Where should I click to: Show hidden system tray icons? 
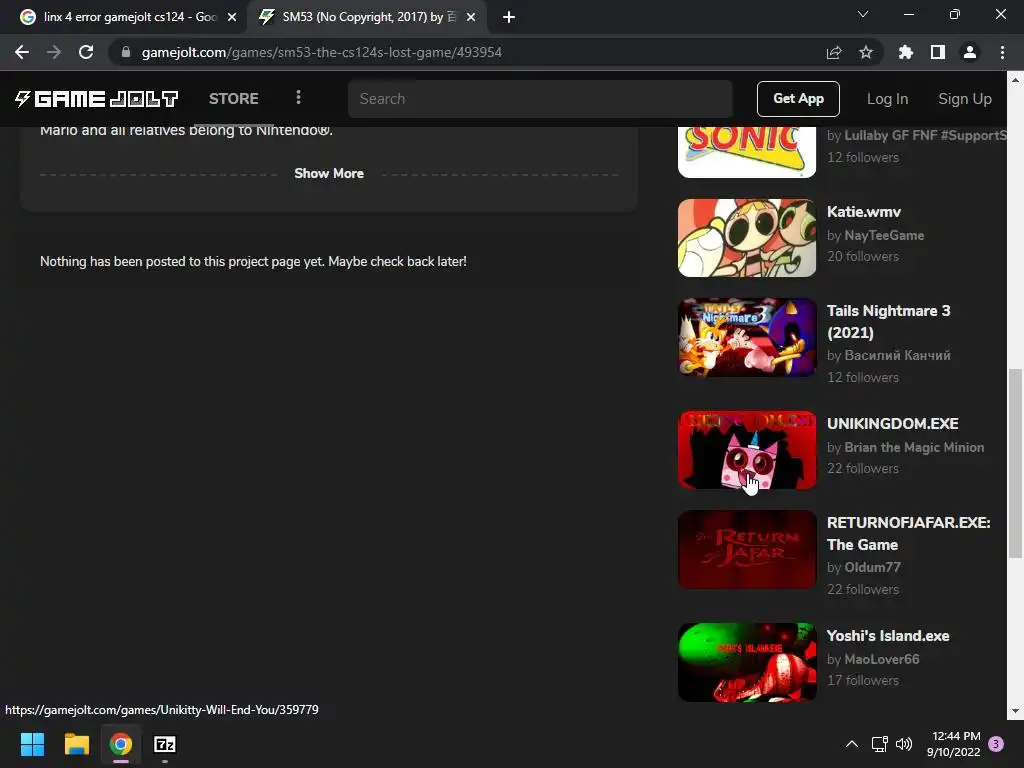point(852,744)
